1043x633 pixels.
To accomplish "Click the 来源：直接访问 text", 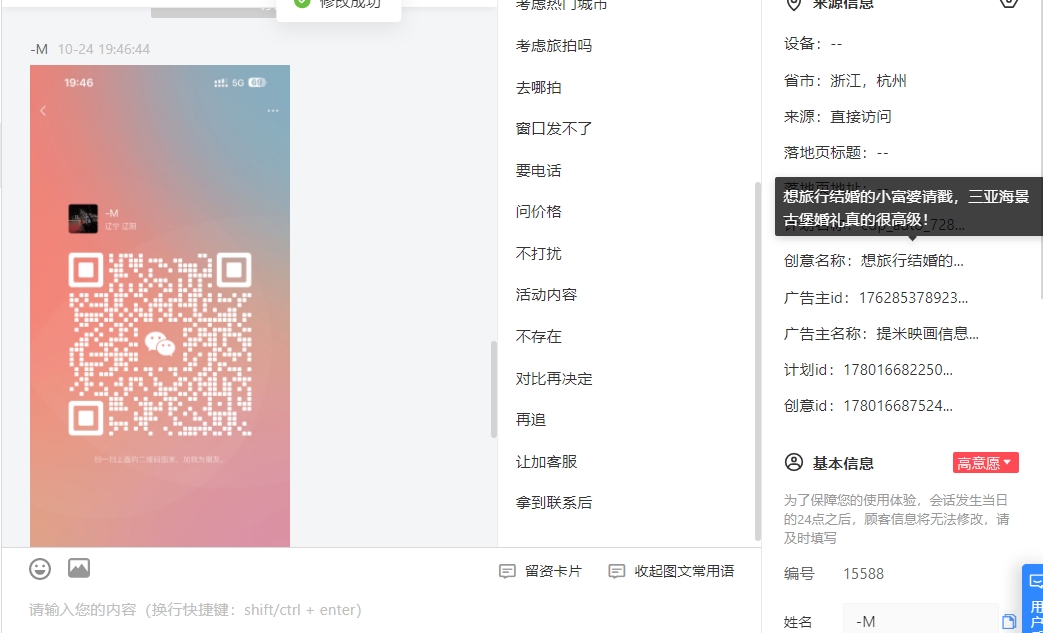I will point(837,117).
